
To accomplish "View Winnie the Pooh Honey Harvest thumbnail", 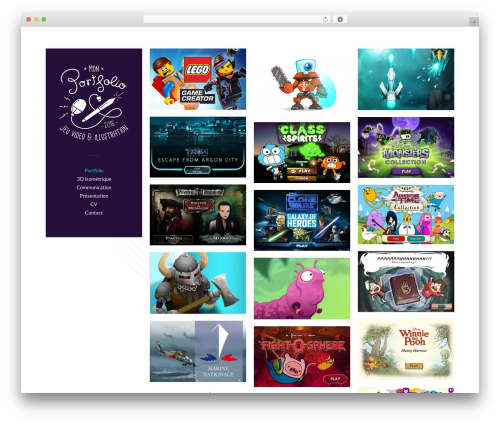I will click(406, 350).
